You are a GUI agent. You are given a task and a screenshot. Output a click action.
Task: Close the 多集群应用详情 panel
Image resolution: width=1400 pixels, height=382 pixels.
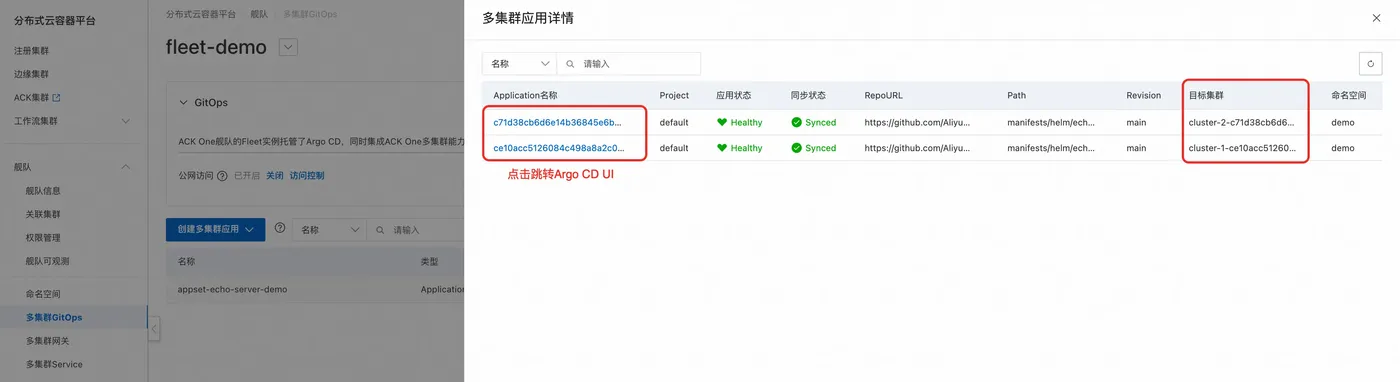pyautogui.click(x=1376, y=18)
